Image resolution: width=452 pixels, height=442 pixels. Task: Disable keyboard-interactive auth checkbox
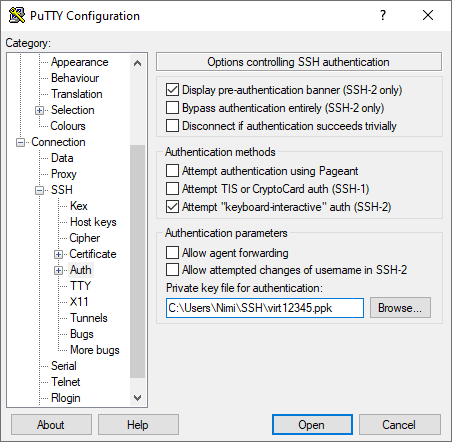(172, 207)
